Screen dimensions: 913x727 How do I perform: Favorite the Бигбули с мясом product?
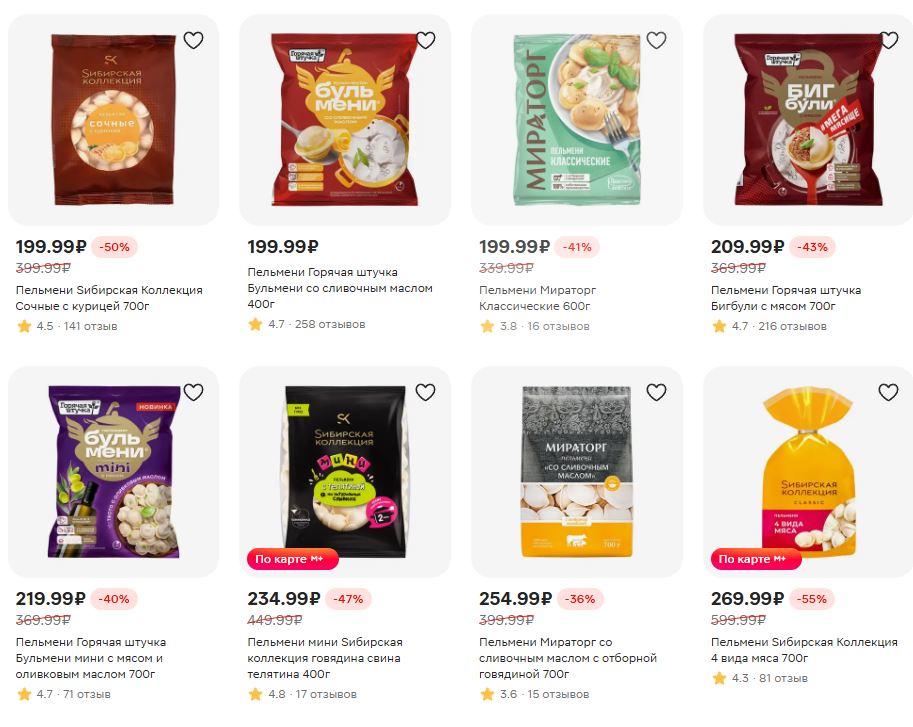point(889,40)
